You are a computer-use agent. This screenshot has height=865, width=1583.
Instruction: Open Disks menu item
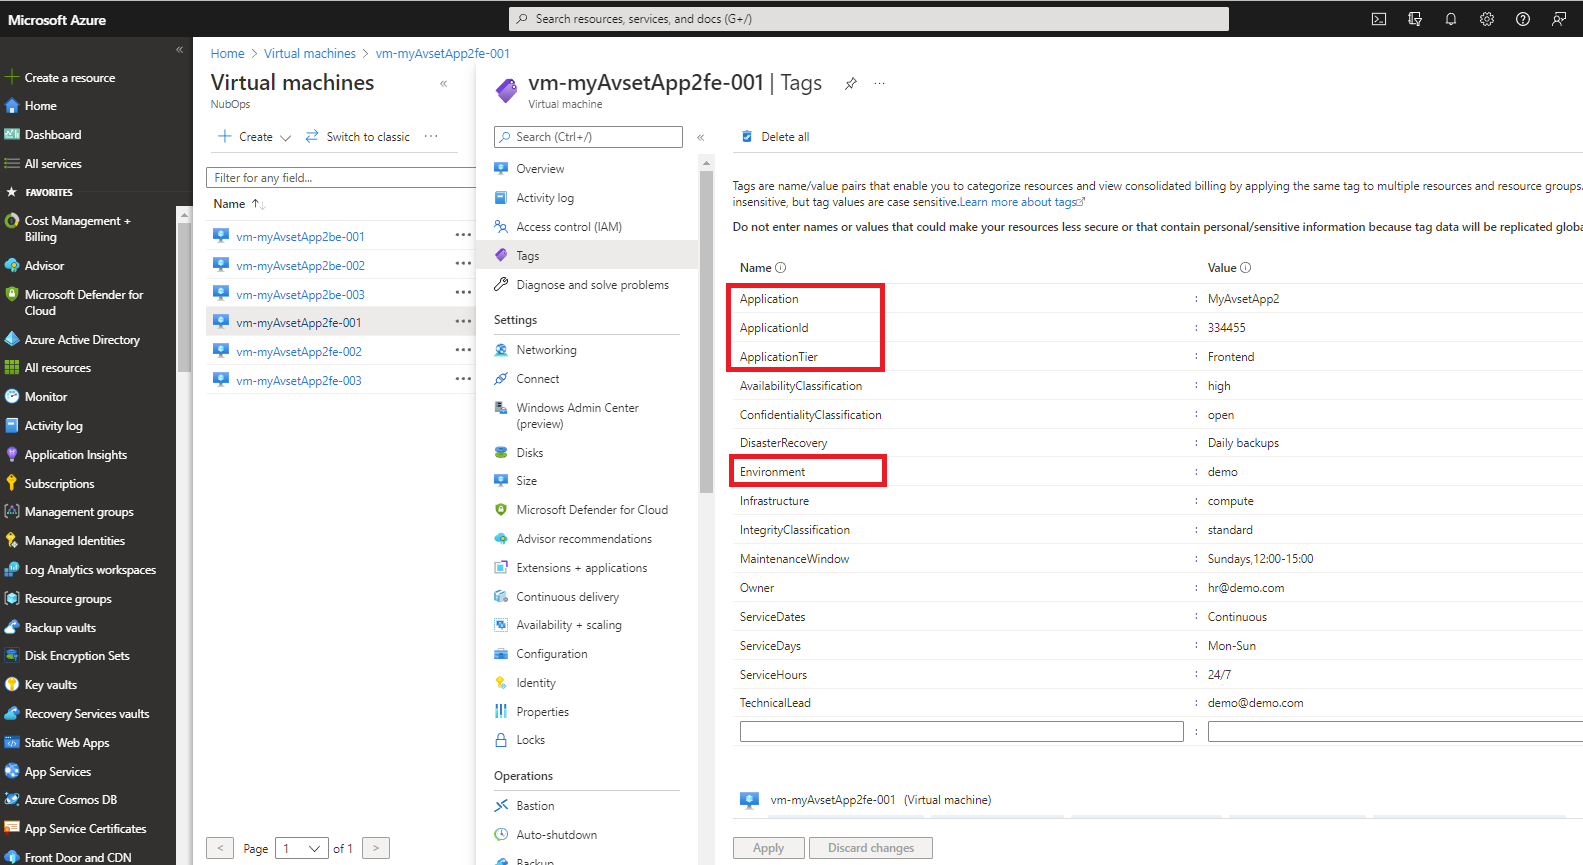(x=530, y=453)
